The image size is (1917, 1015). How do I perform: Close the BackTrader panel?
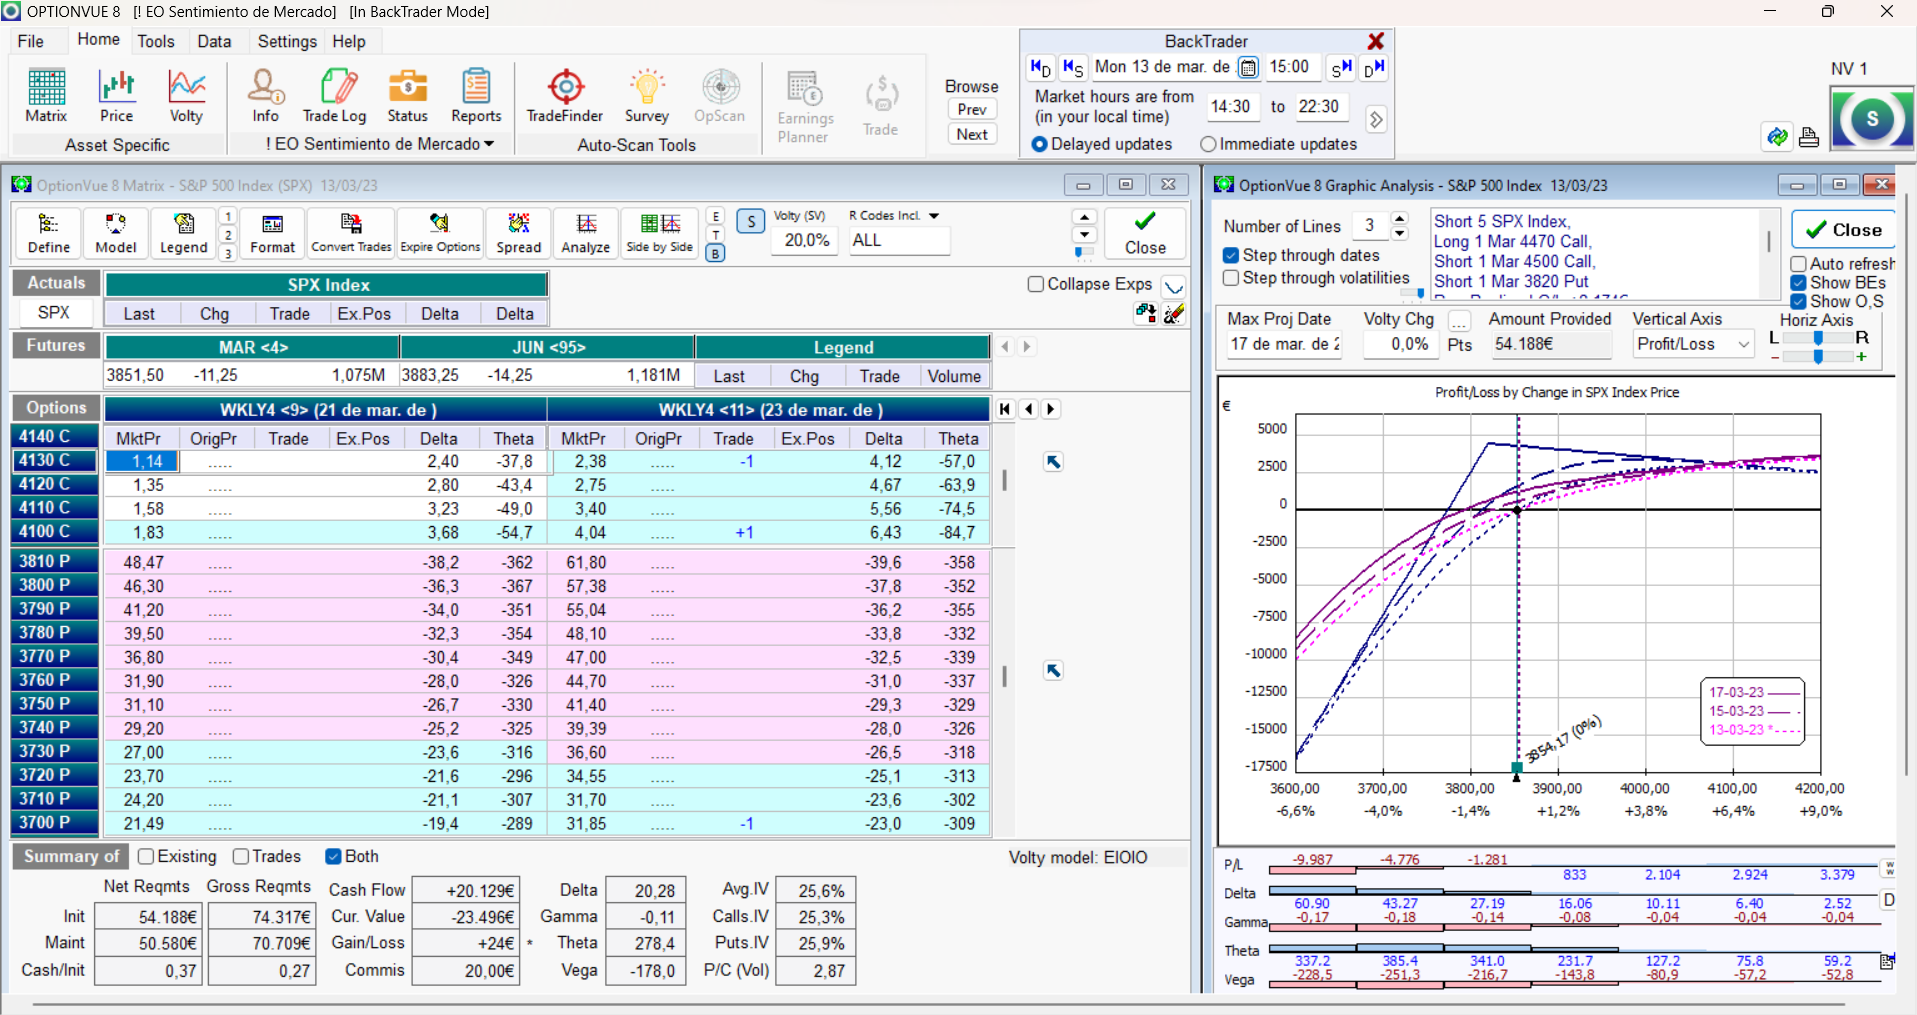(1376, 41)
